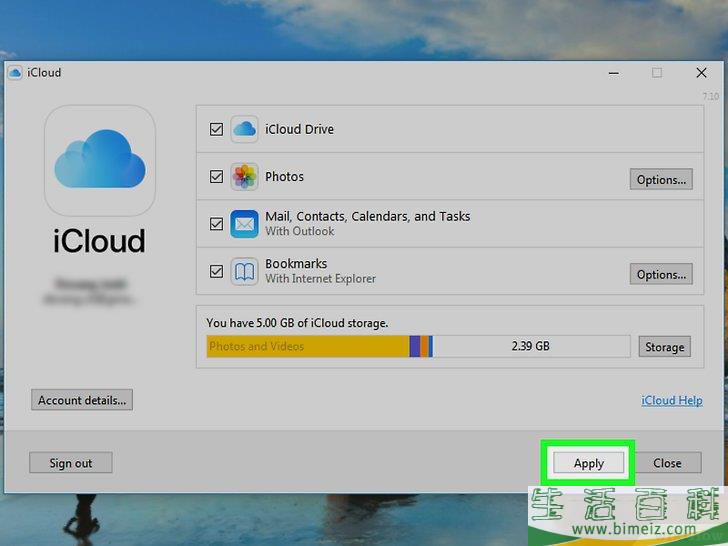The image size is (728, 546).
Task: Click the Storage button
Action: point(664,347)
